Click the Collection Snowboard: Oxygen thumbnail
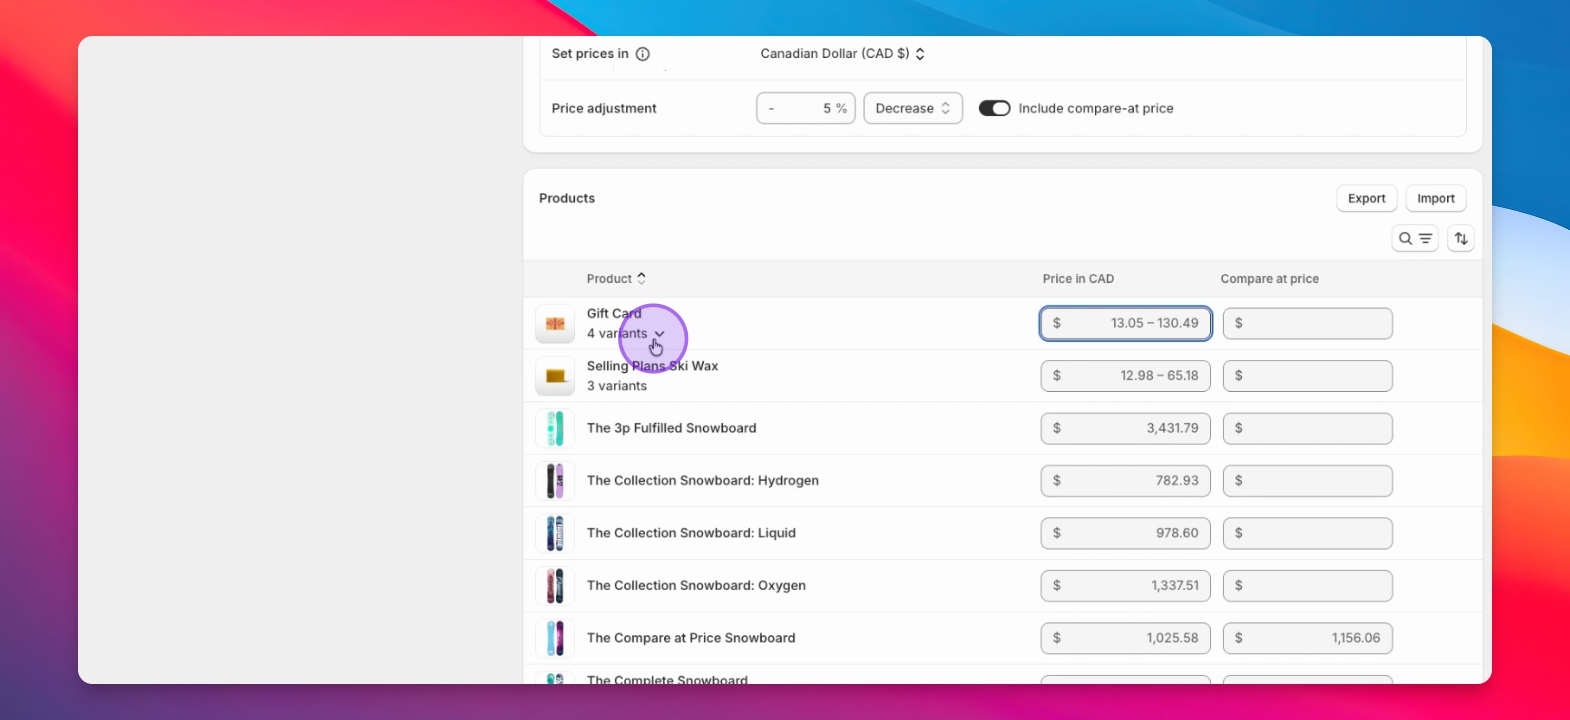 [x=555, y=586]
